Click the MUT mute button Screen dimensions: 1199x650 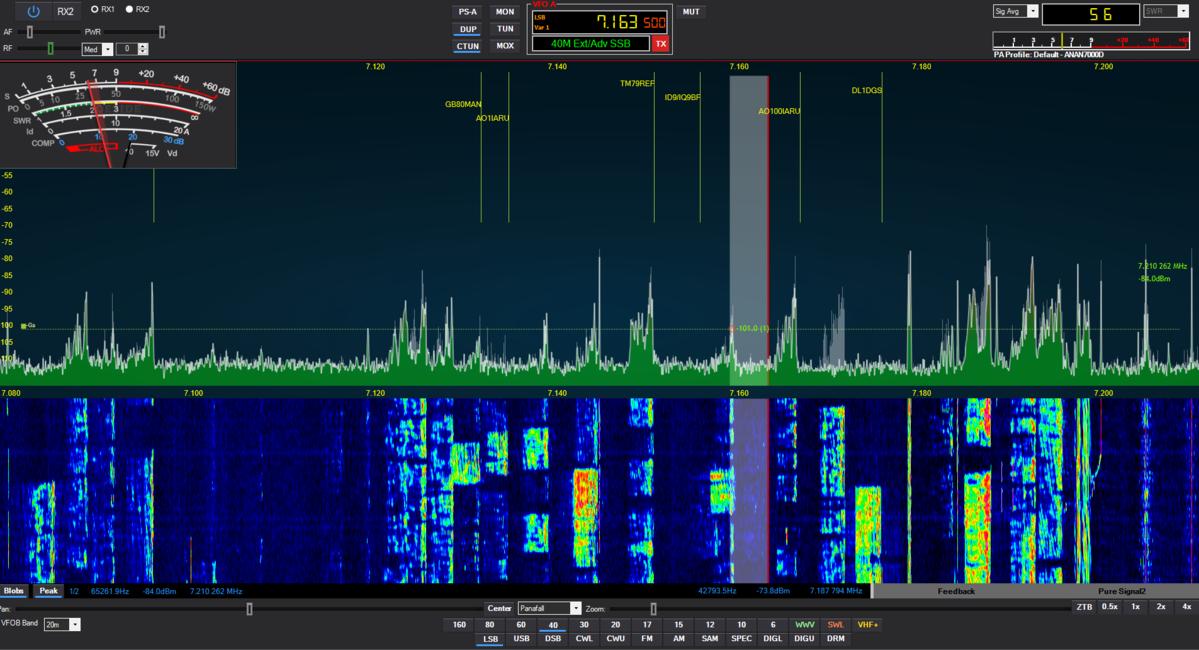pos(690,11)
